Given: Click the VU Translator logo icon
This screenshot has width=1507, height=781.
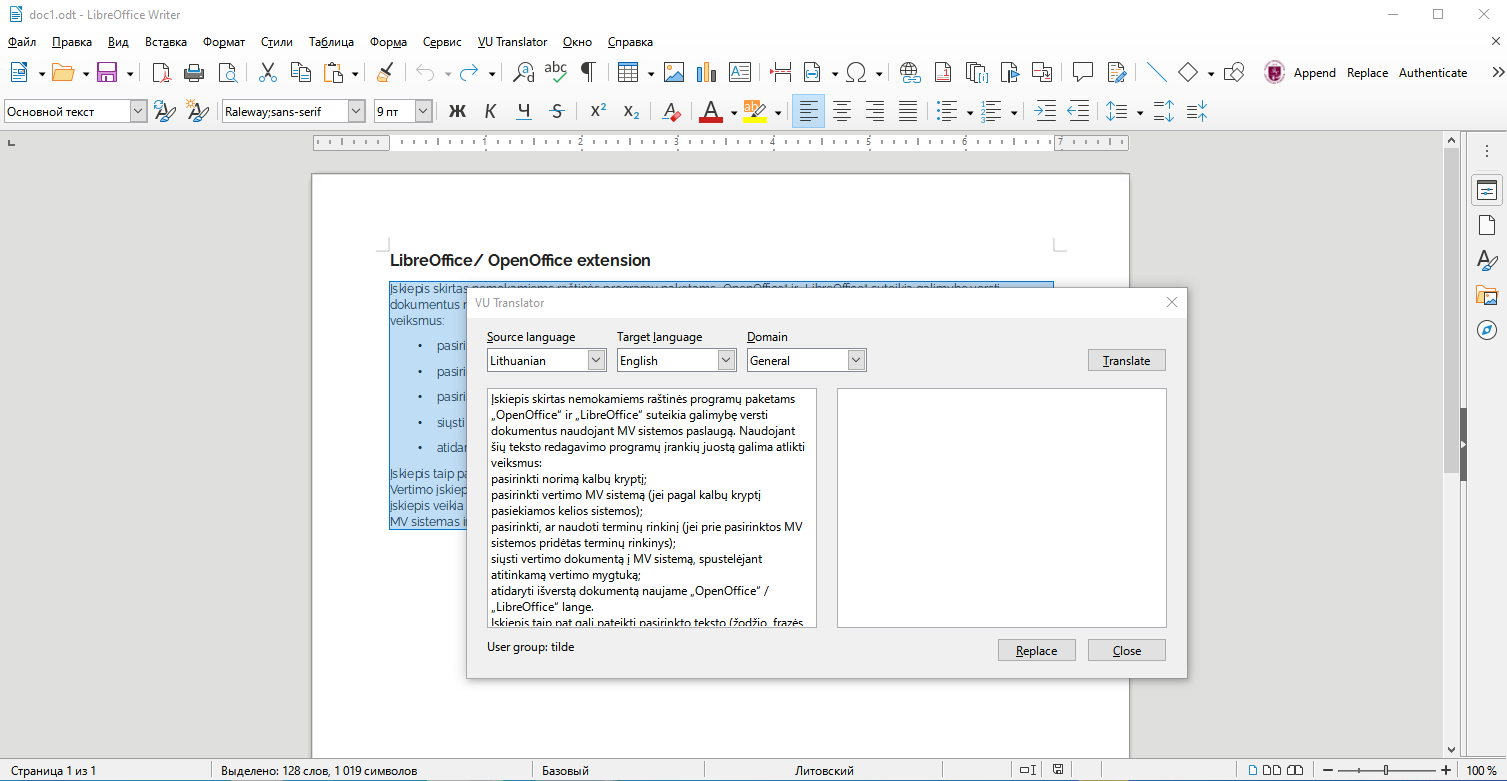Looking at the screenshot, I should (x=1274, y=72).
